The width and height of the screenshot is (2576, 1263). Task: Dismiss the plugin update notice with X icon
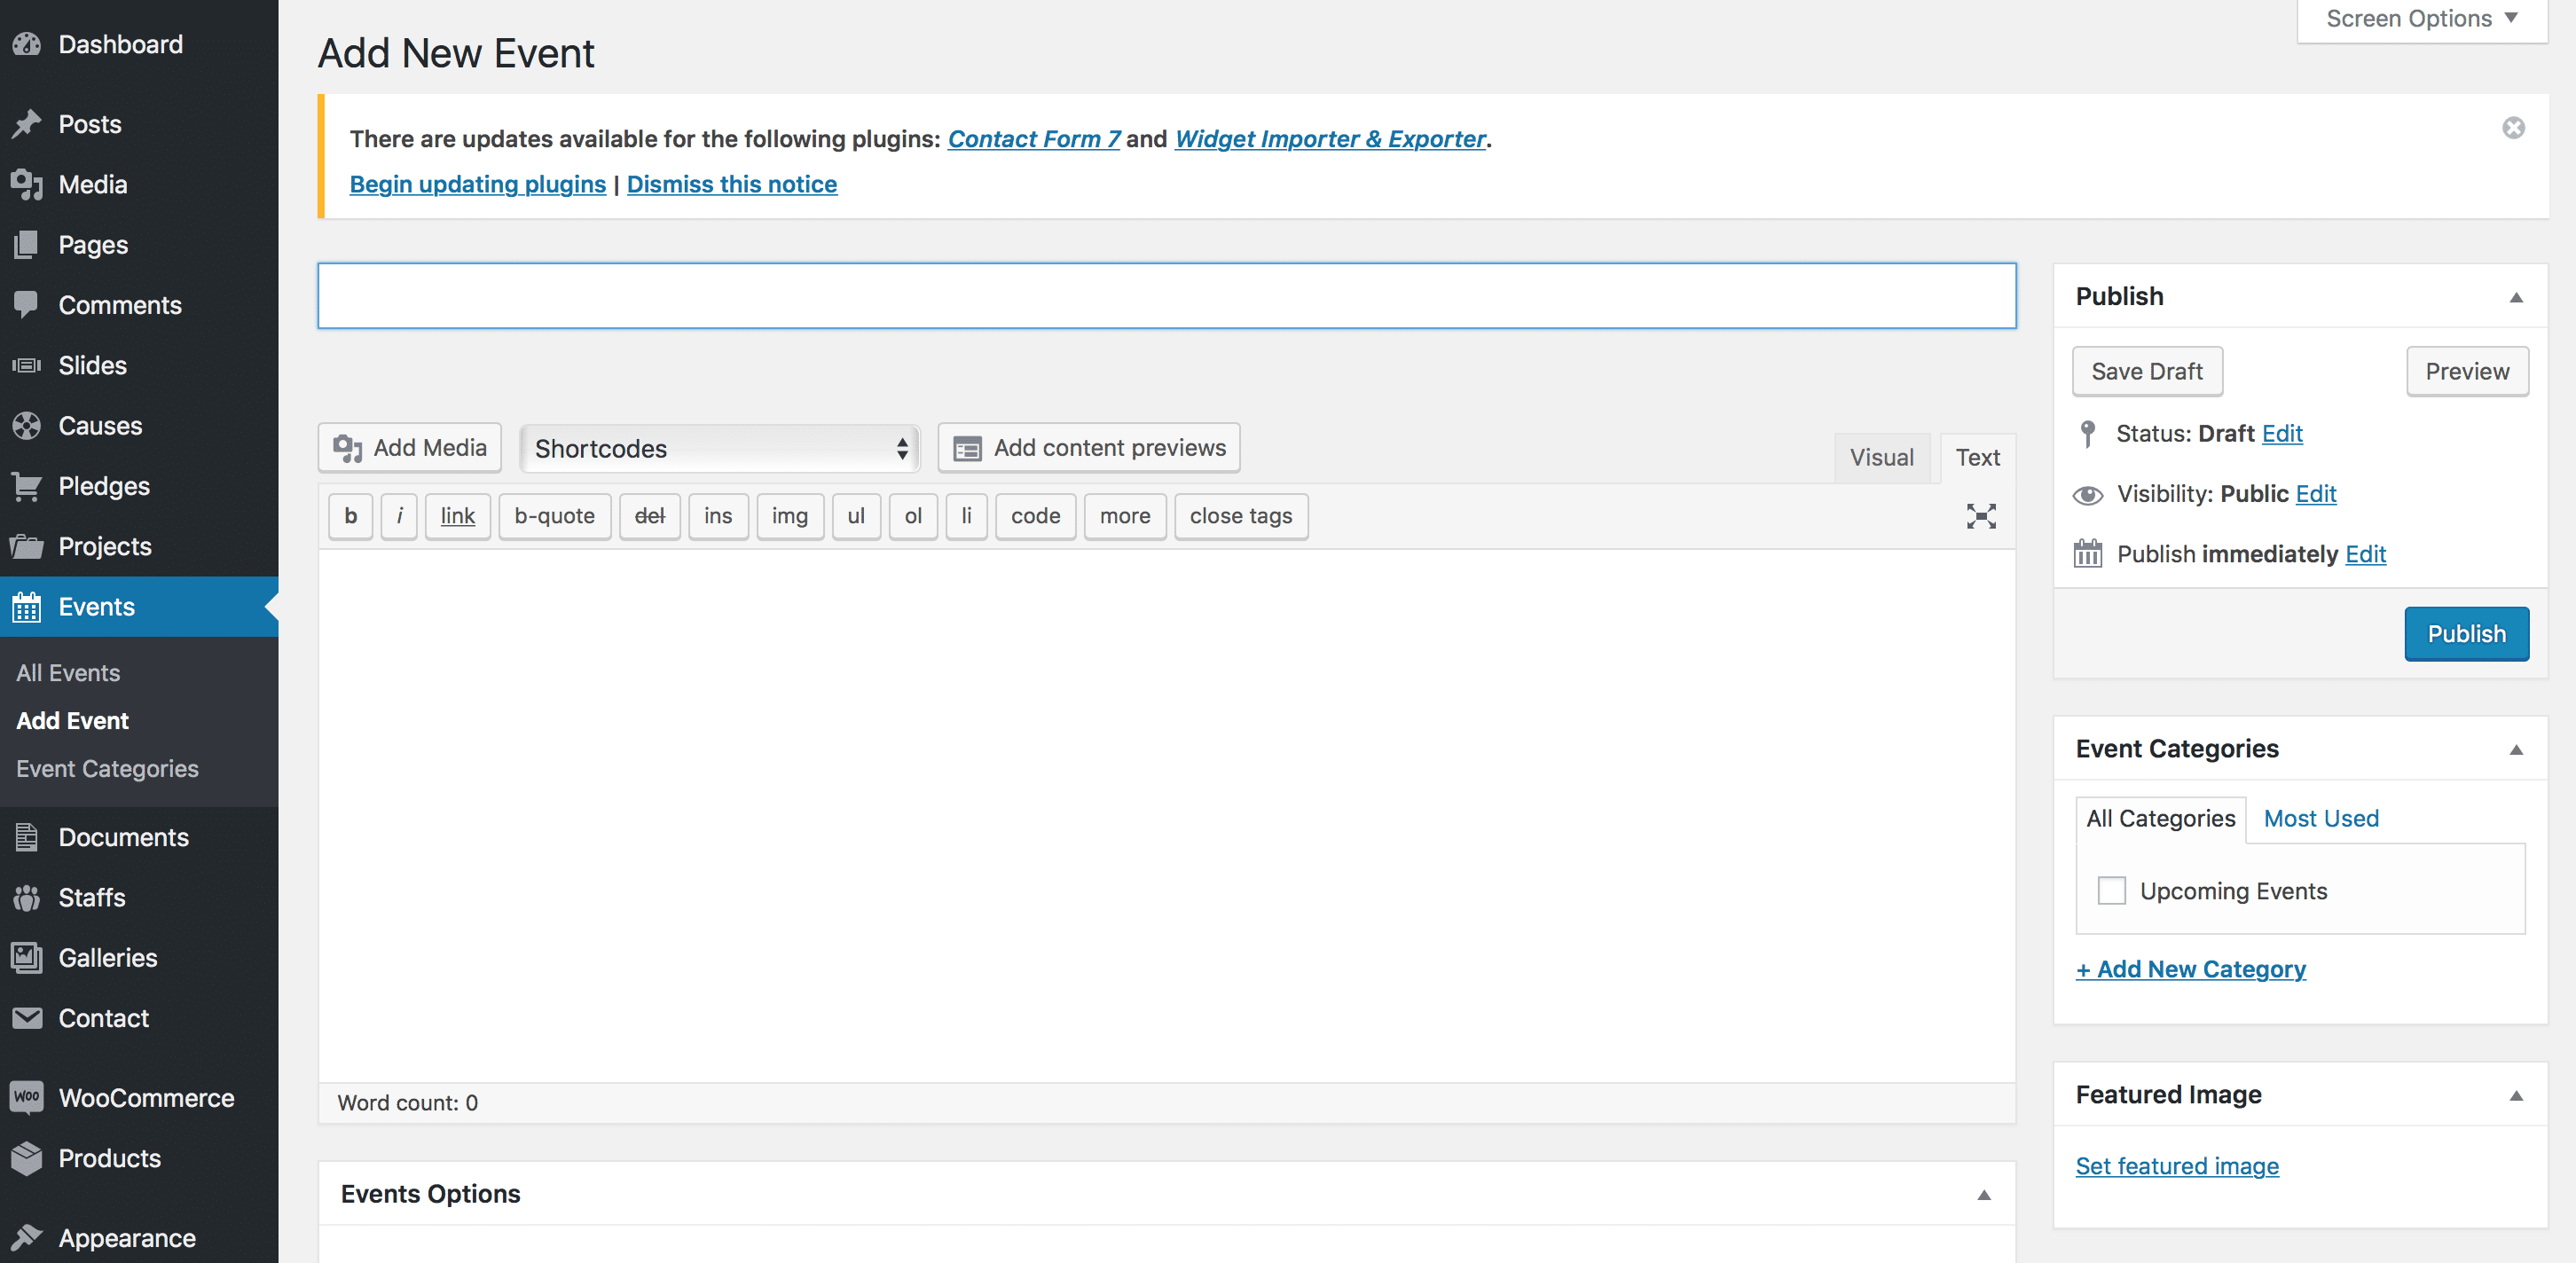[2512, 128]
